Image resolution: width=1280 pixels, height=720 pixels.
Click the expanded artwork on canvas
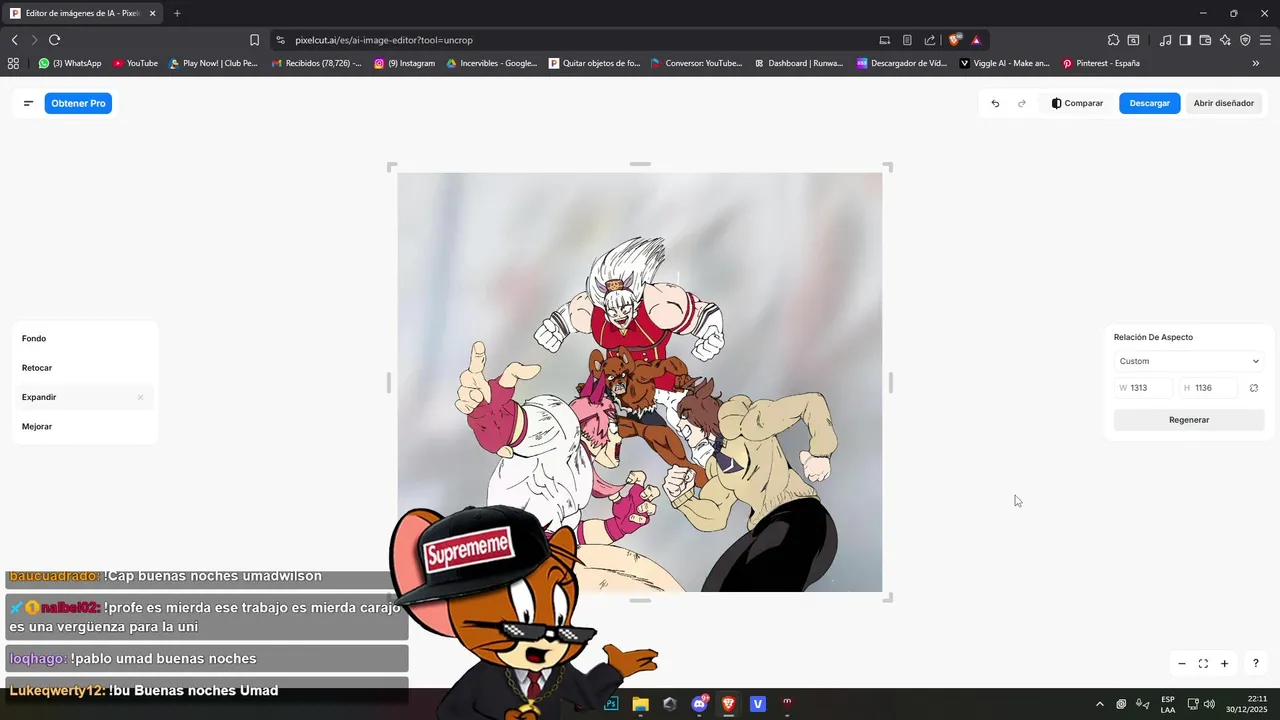pos(640,382)
